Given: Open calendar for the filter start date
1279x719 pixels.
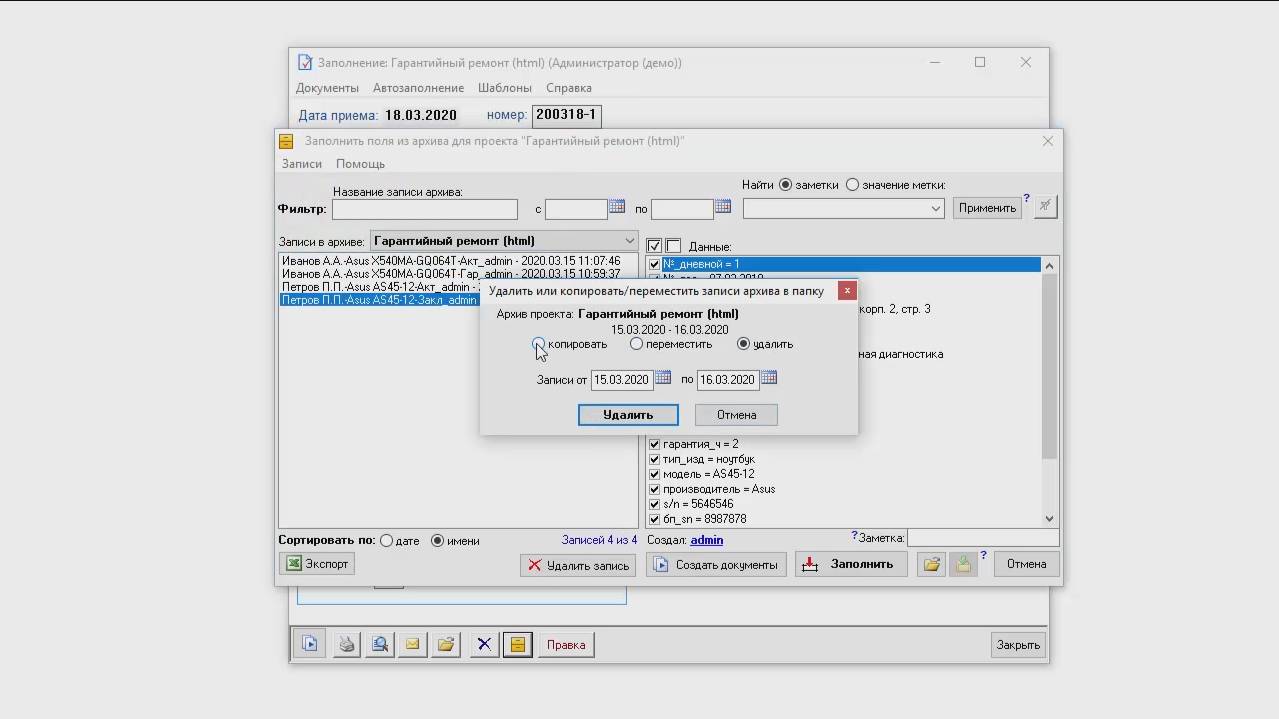Looking at the screenshot, I should [617, 207].
